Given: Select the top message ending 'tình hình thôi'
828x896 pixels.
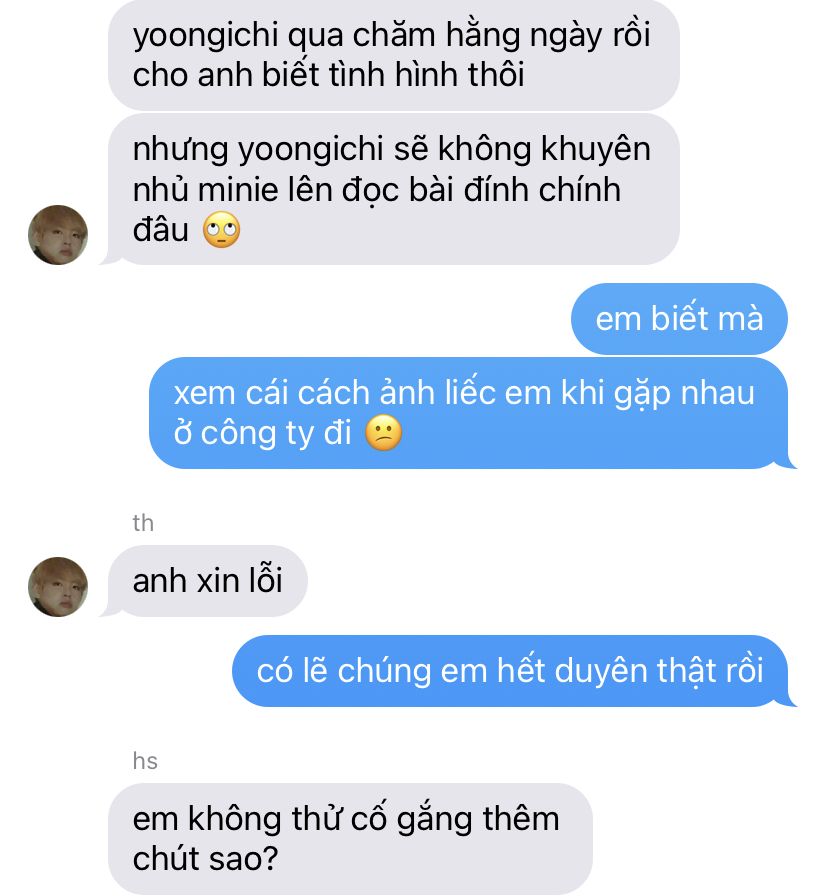Looking at the screenshot, I should point(394,55).
